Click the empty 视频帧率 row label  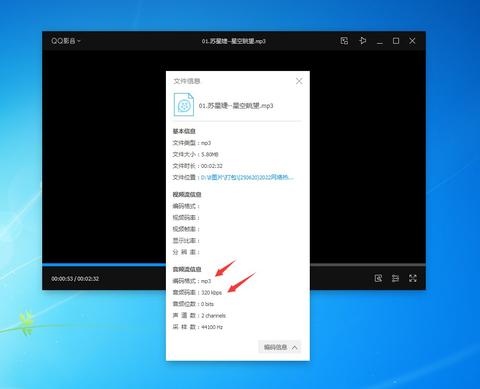pyautogui.click(x=186, y=229)
